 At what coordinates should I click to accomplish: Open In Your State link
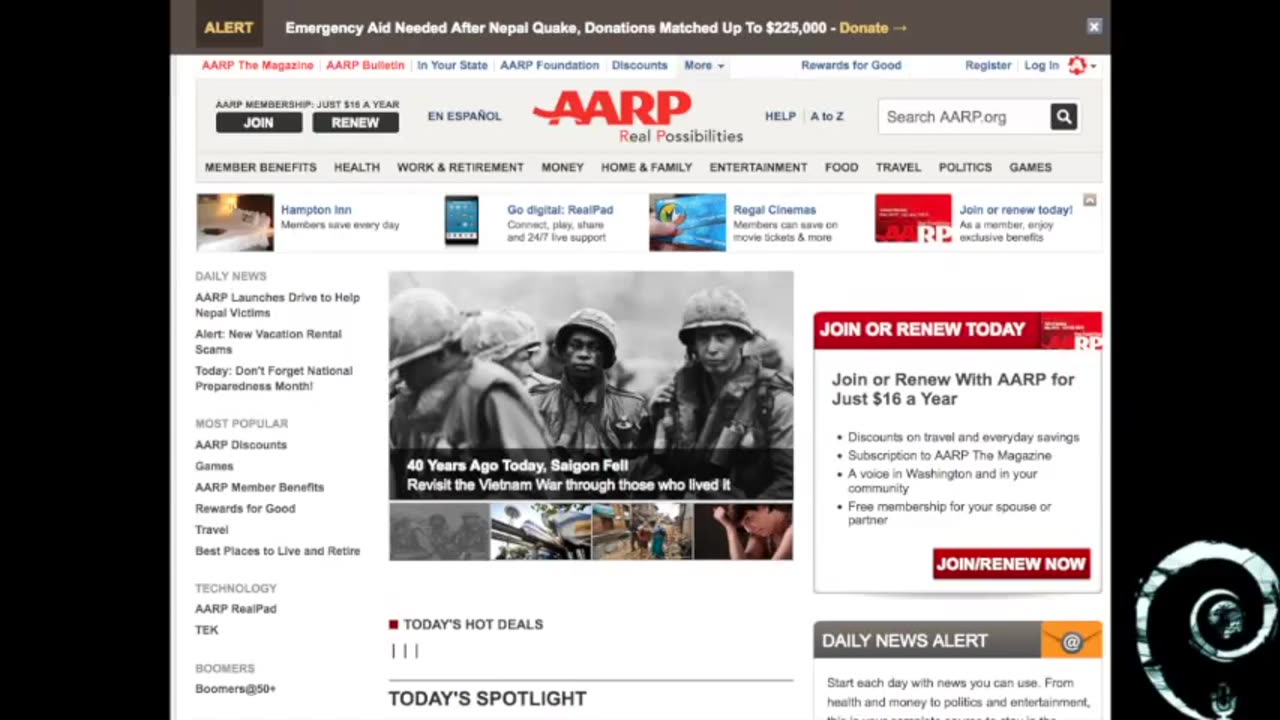coord(452,65)
